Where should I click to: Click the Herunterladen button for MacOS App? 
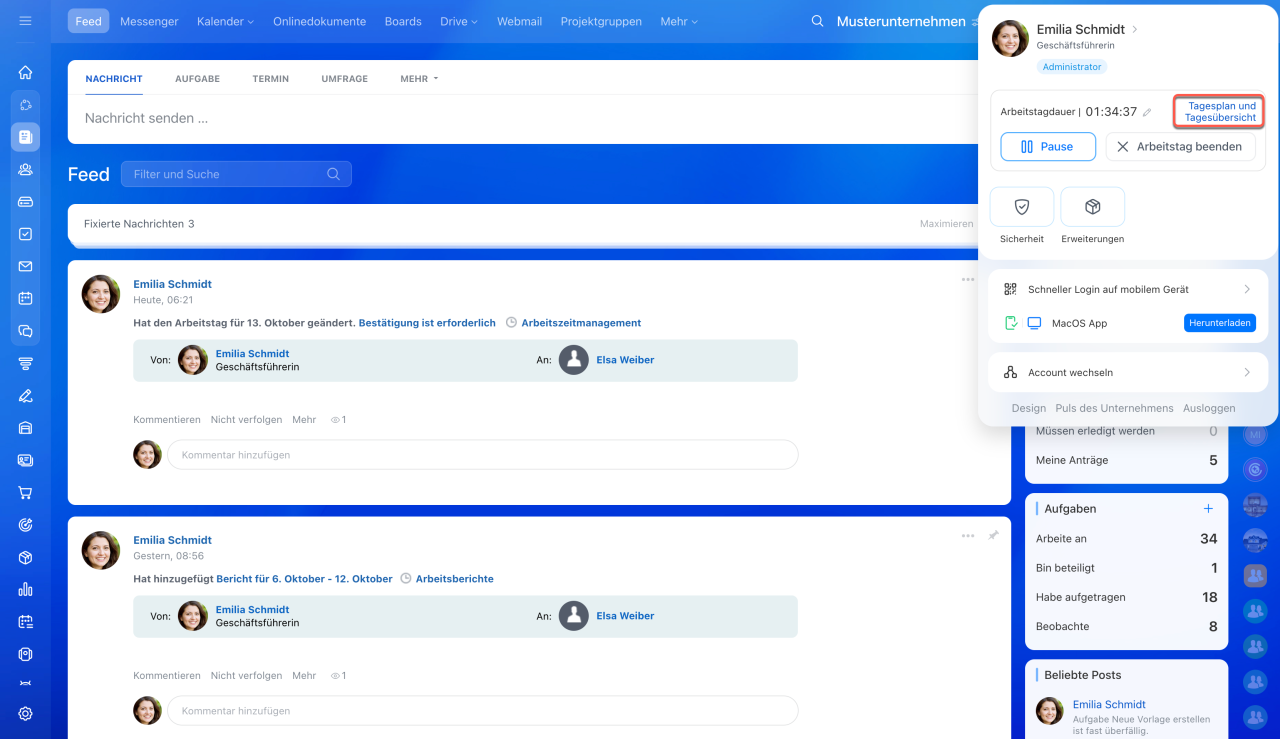[x=1219, y=323]
